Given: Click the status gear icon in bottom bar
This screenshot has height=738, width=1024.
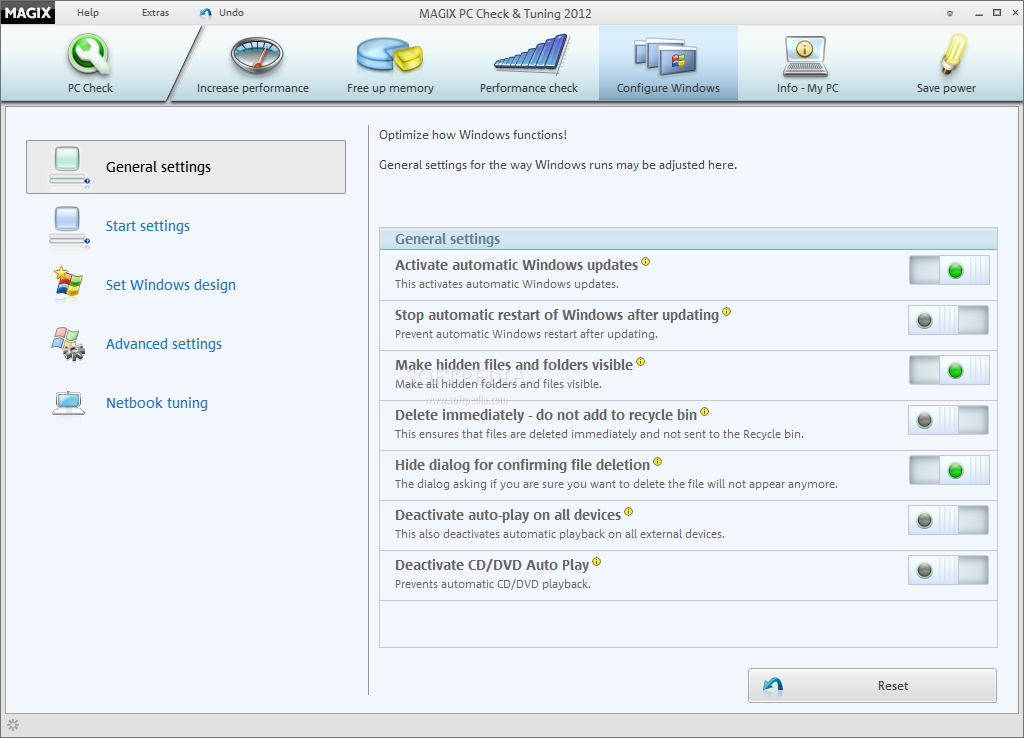Looking at the screenshot, I should tap(13, 724).
